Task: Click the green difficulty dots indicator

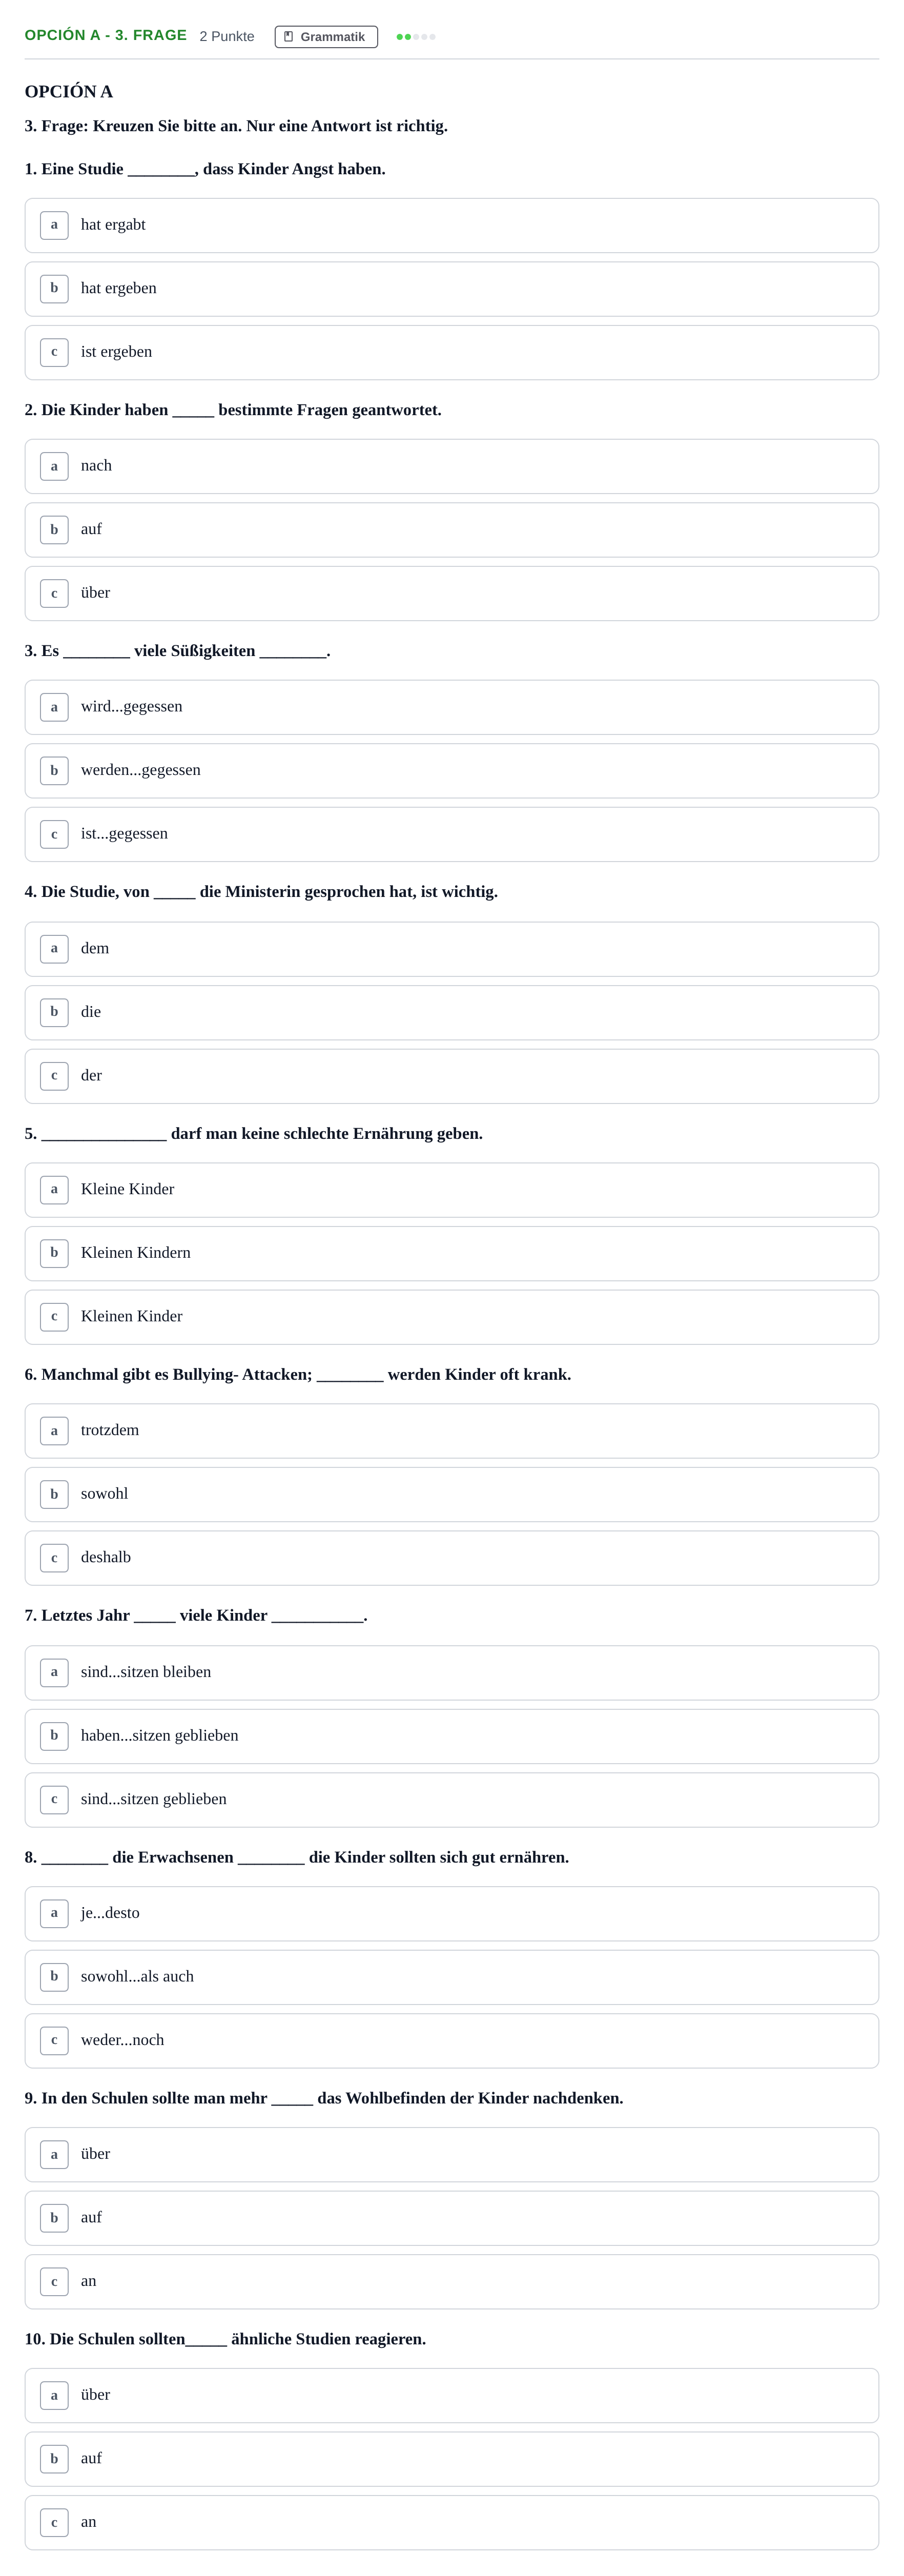Action: [x=416, y=37]
